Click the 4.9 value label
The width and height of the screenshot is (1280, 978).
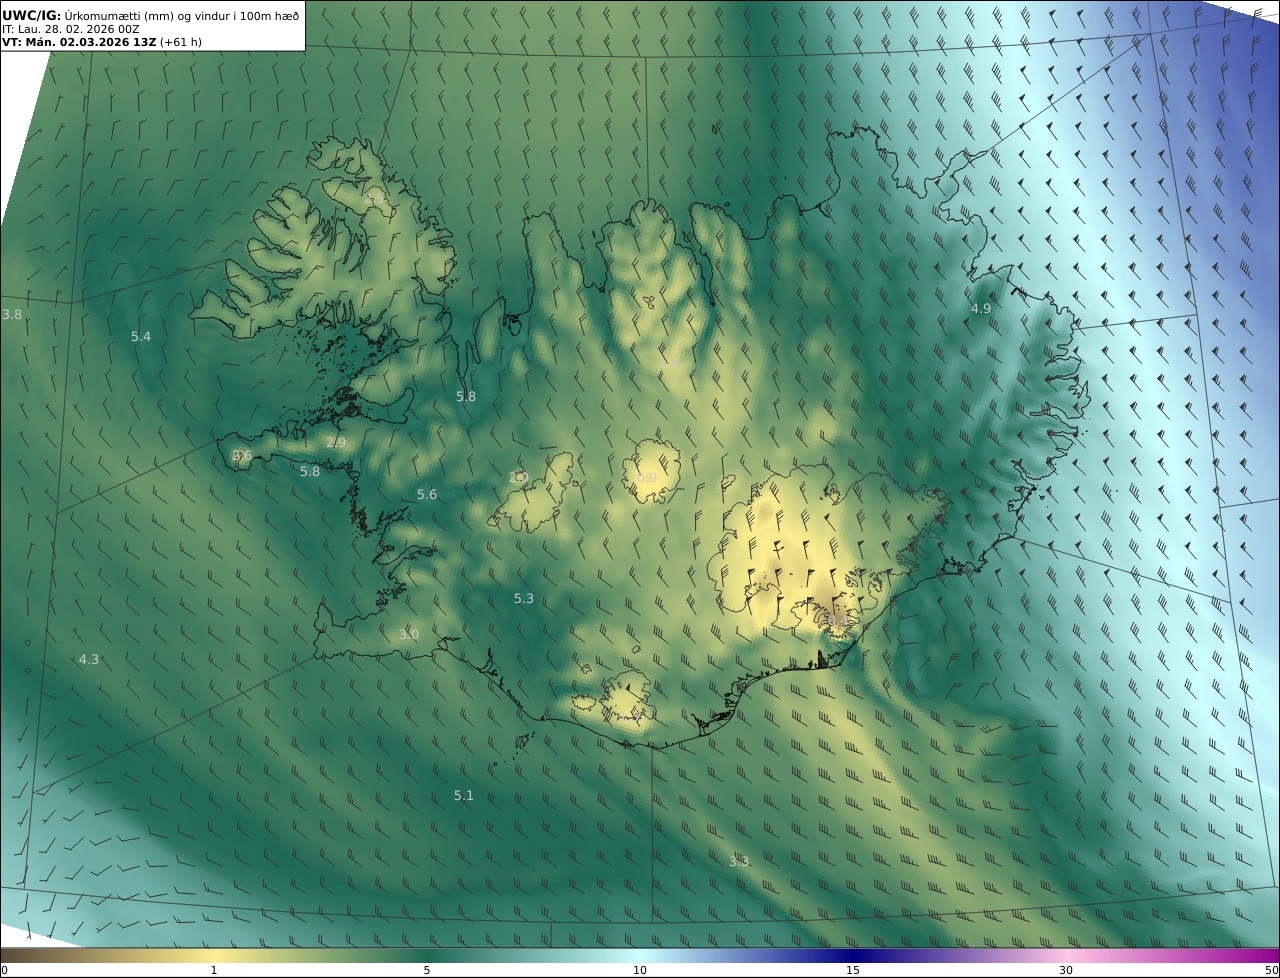coord(981,309)
